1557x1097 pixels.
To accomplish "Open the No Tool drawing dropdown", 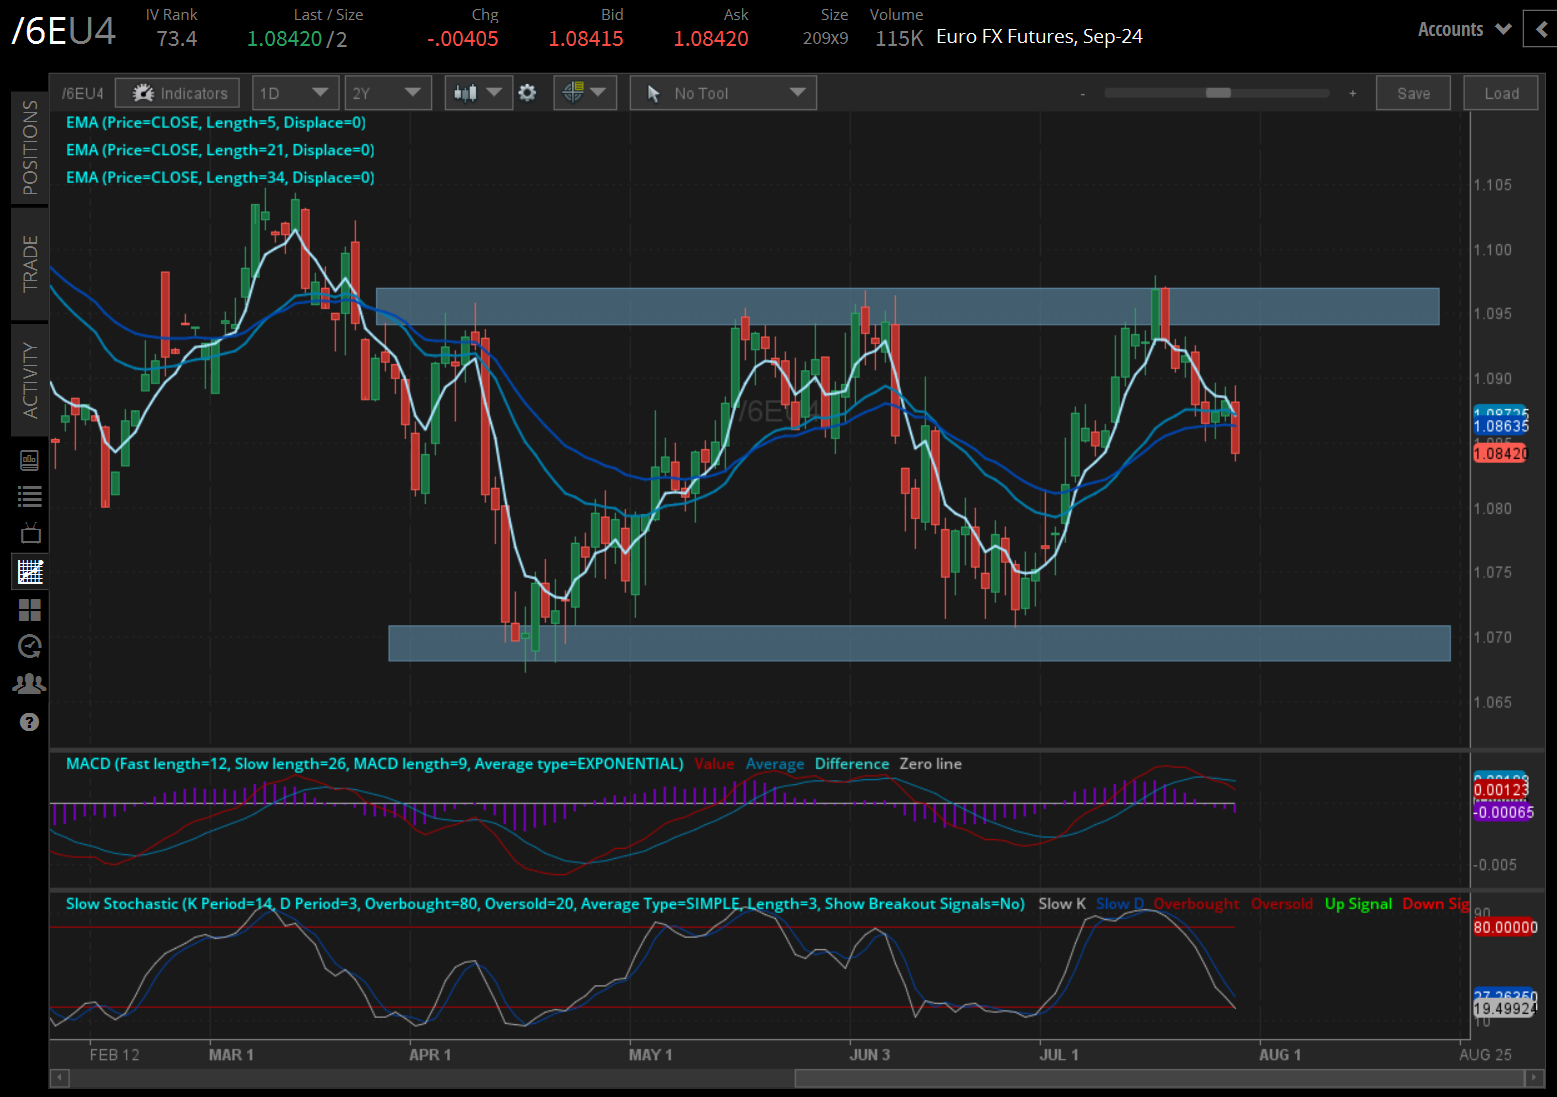I will (x=722, y=92).
